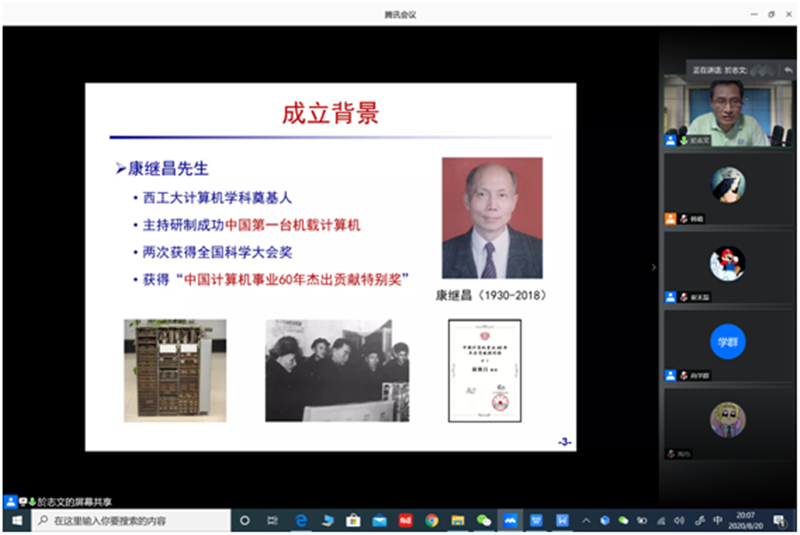The height and width of the screenshot is (535, 800).
Task: Select the participant with Mario avatar
Action: click(728, 262)
